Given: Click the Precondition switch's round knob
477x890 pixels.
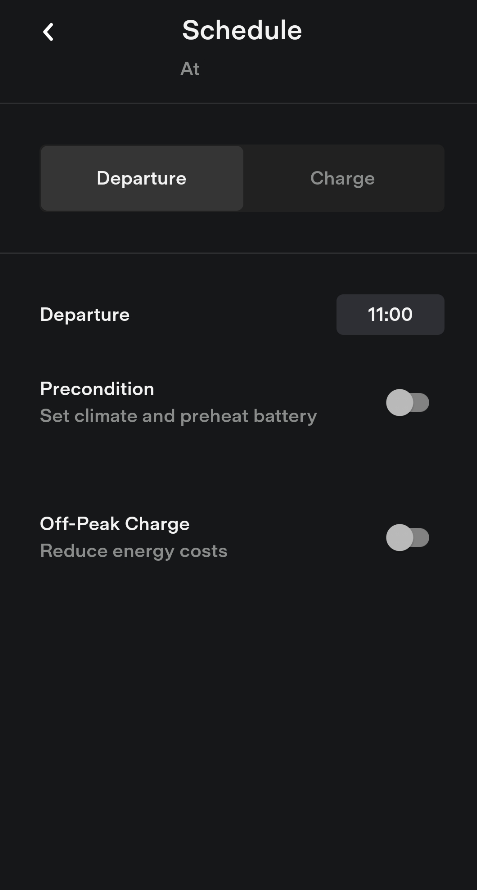Looking at the screenshot, I should 399,402.
